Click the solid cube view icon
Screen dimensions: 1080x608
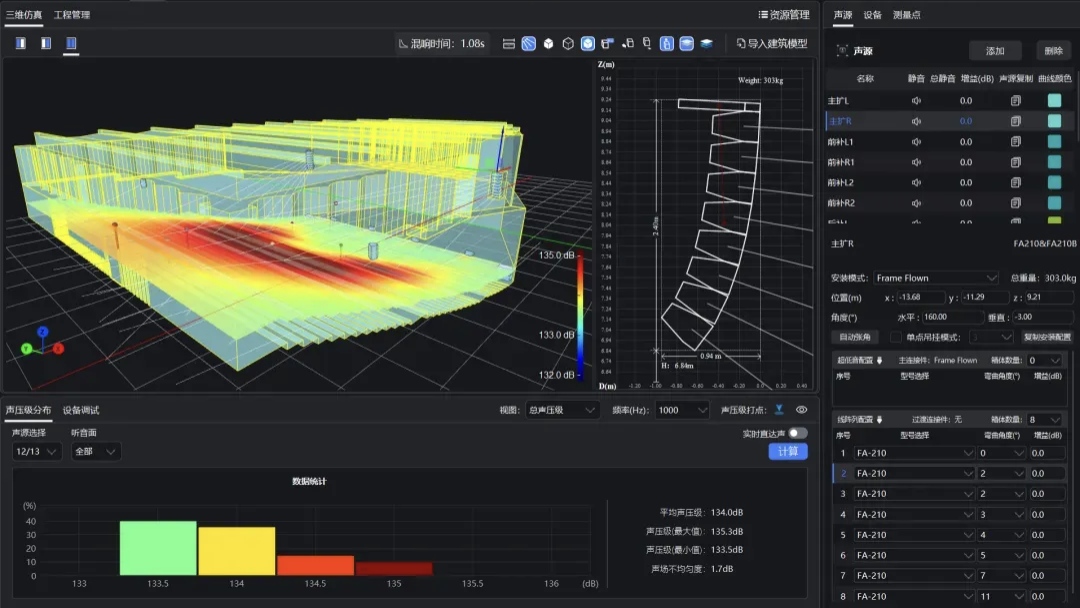548,44
